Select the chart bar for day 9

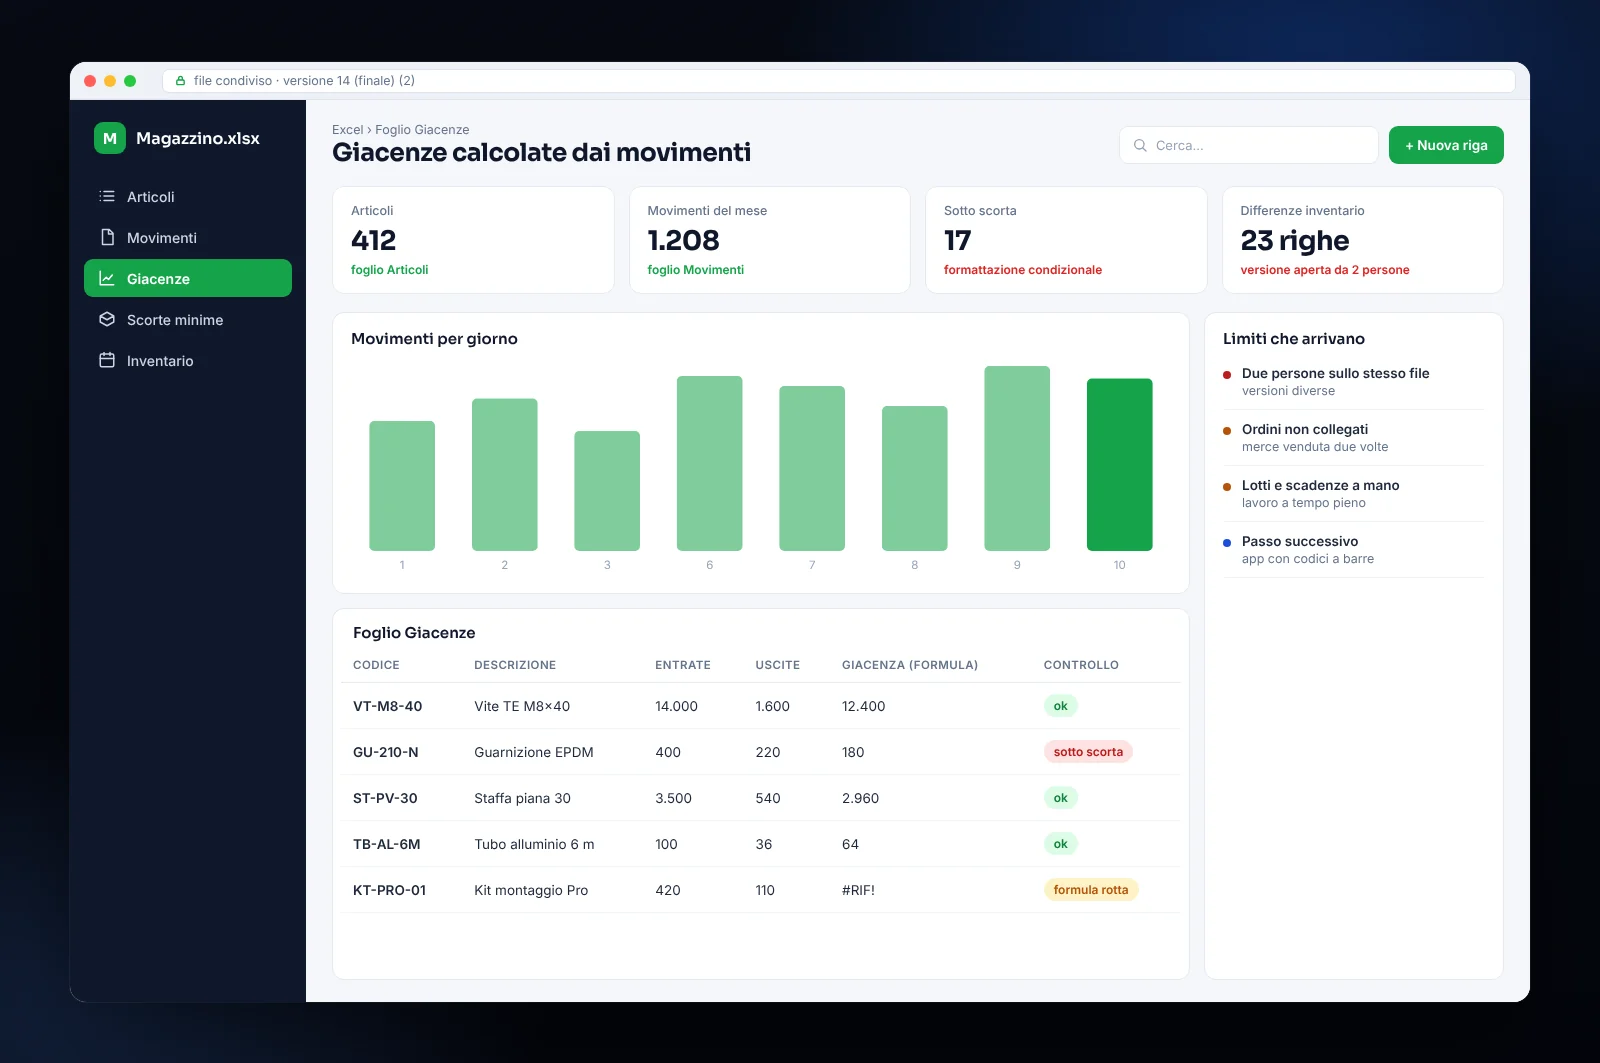coord(1017,458)
